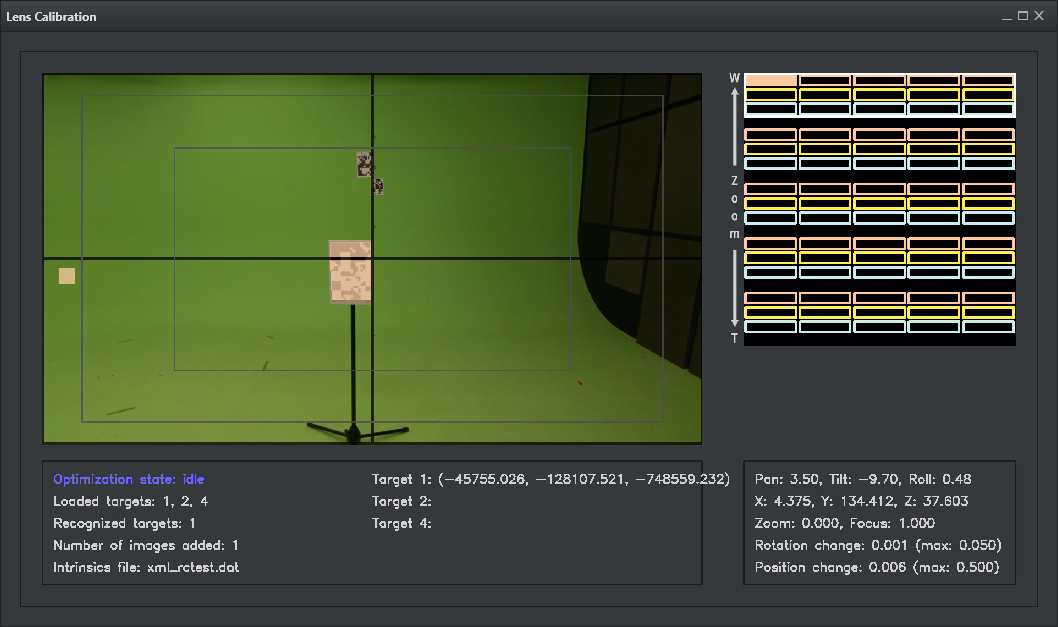Screen dimensions: 1058x627
Task: Click the lower small coded marker in preview
Action: [379, 186]
